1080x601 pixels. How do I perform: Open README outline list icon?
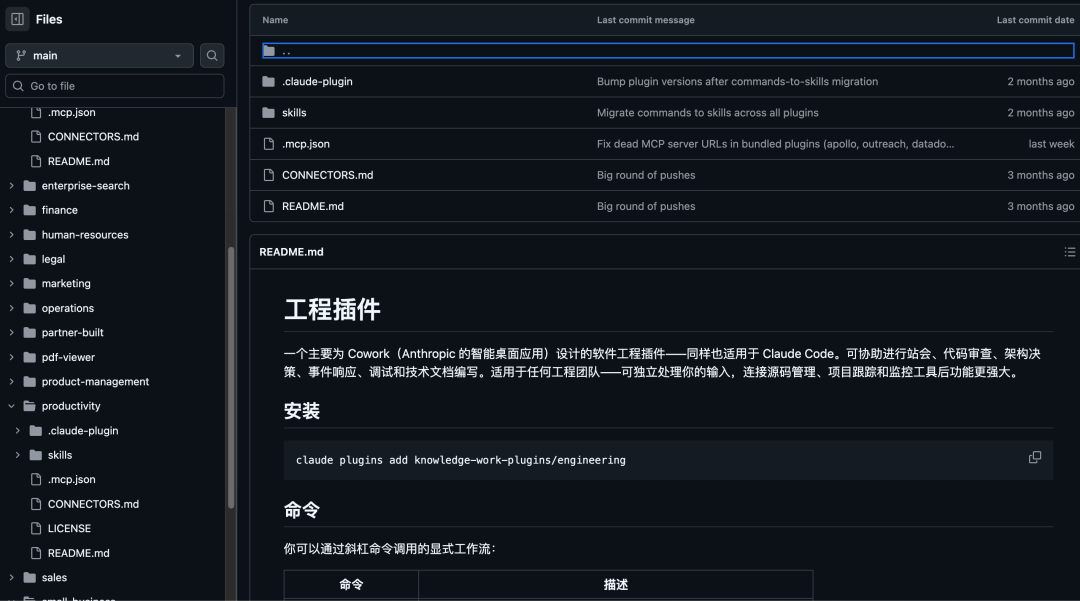(1069, 252)
